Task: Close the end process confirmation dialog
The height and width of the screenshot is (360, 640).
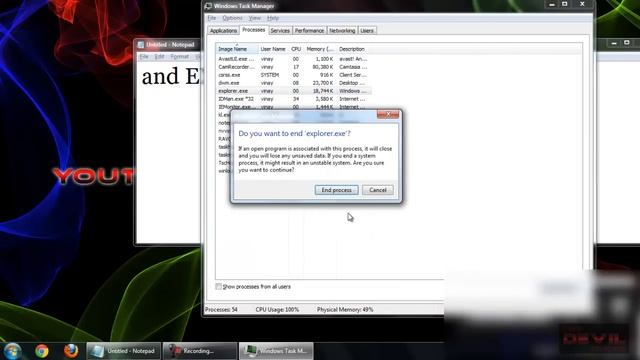Action: 388,114
